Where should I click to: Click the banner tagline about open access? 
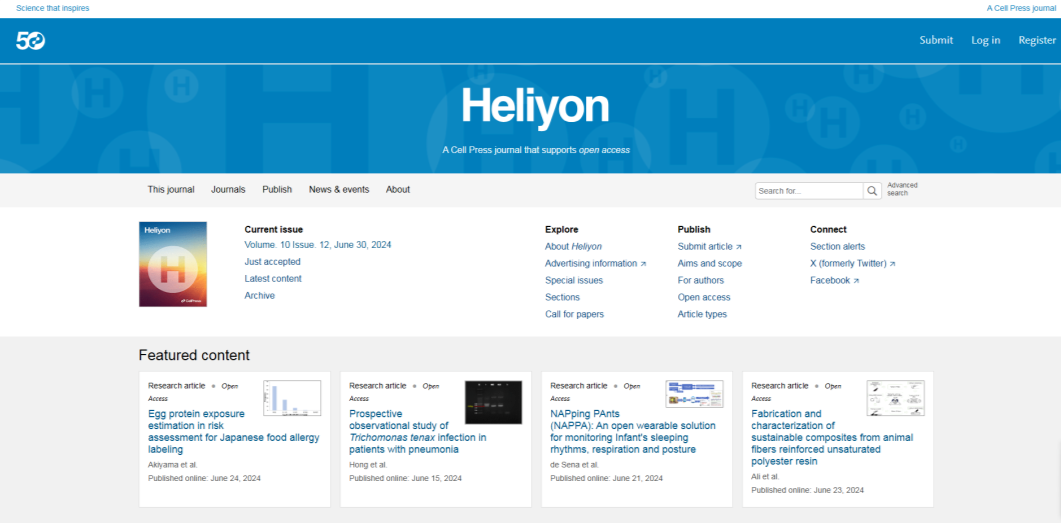[536, 150]
